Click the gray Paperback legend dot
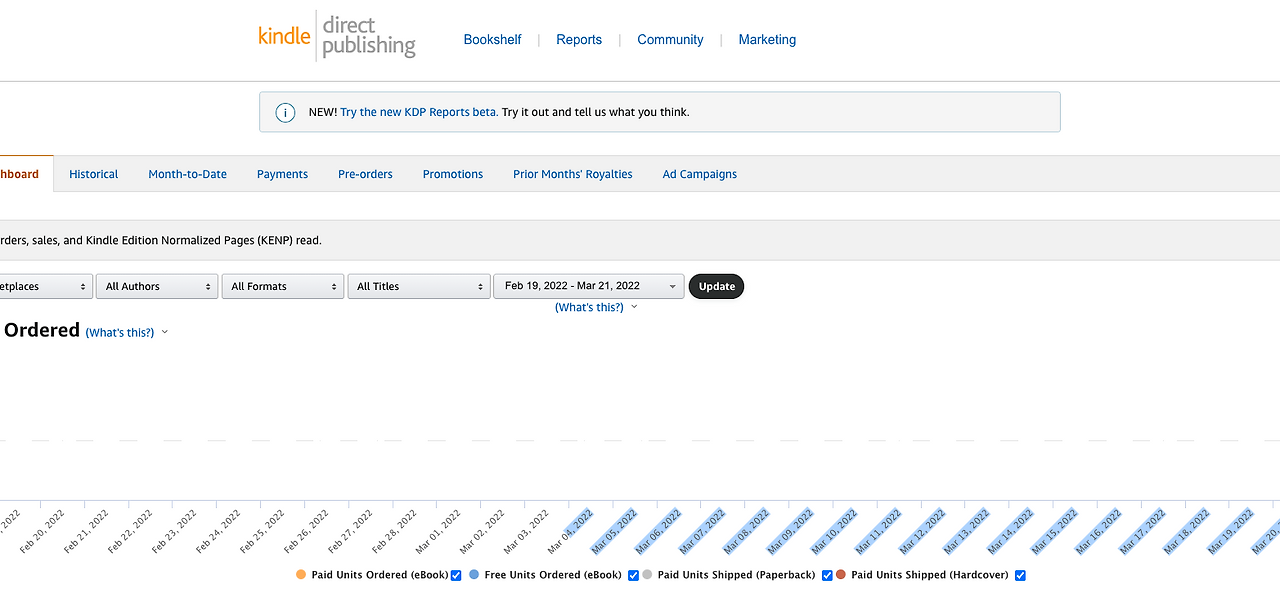Viewport: 1280px width, 598px height. click(x=647, y=575)
